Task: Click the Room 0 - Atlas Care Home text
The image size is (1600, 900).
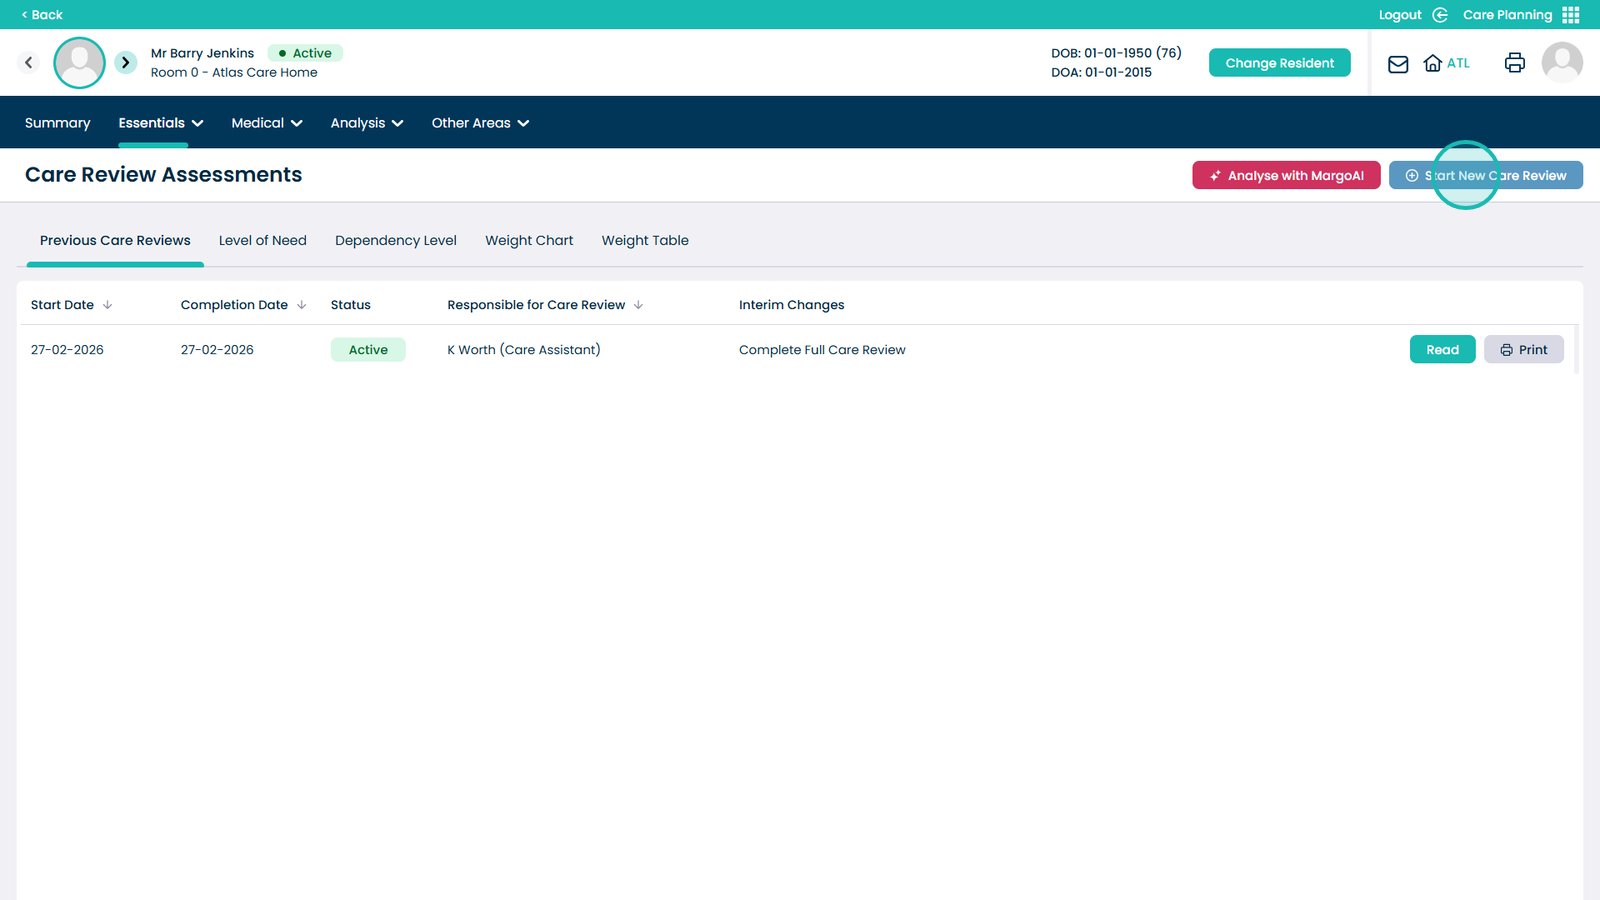Action: point(234,72)
